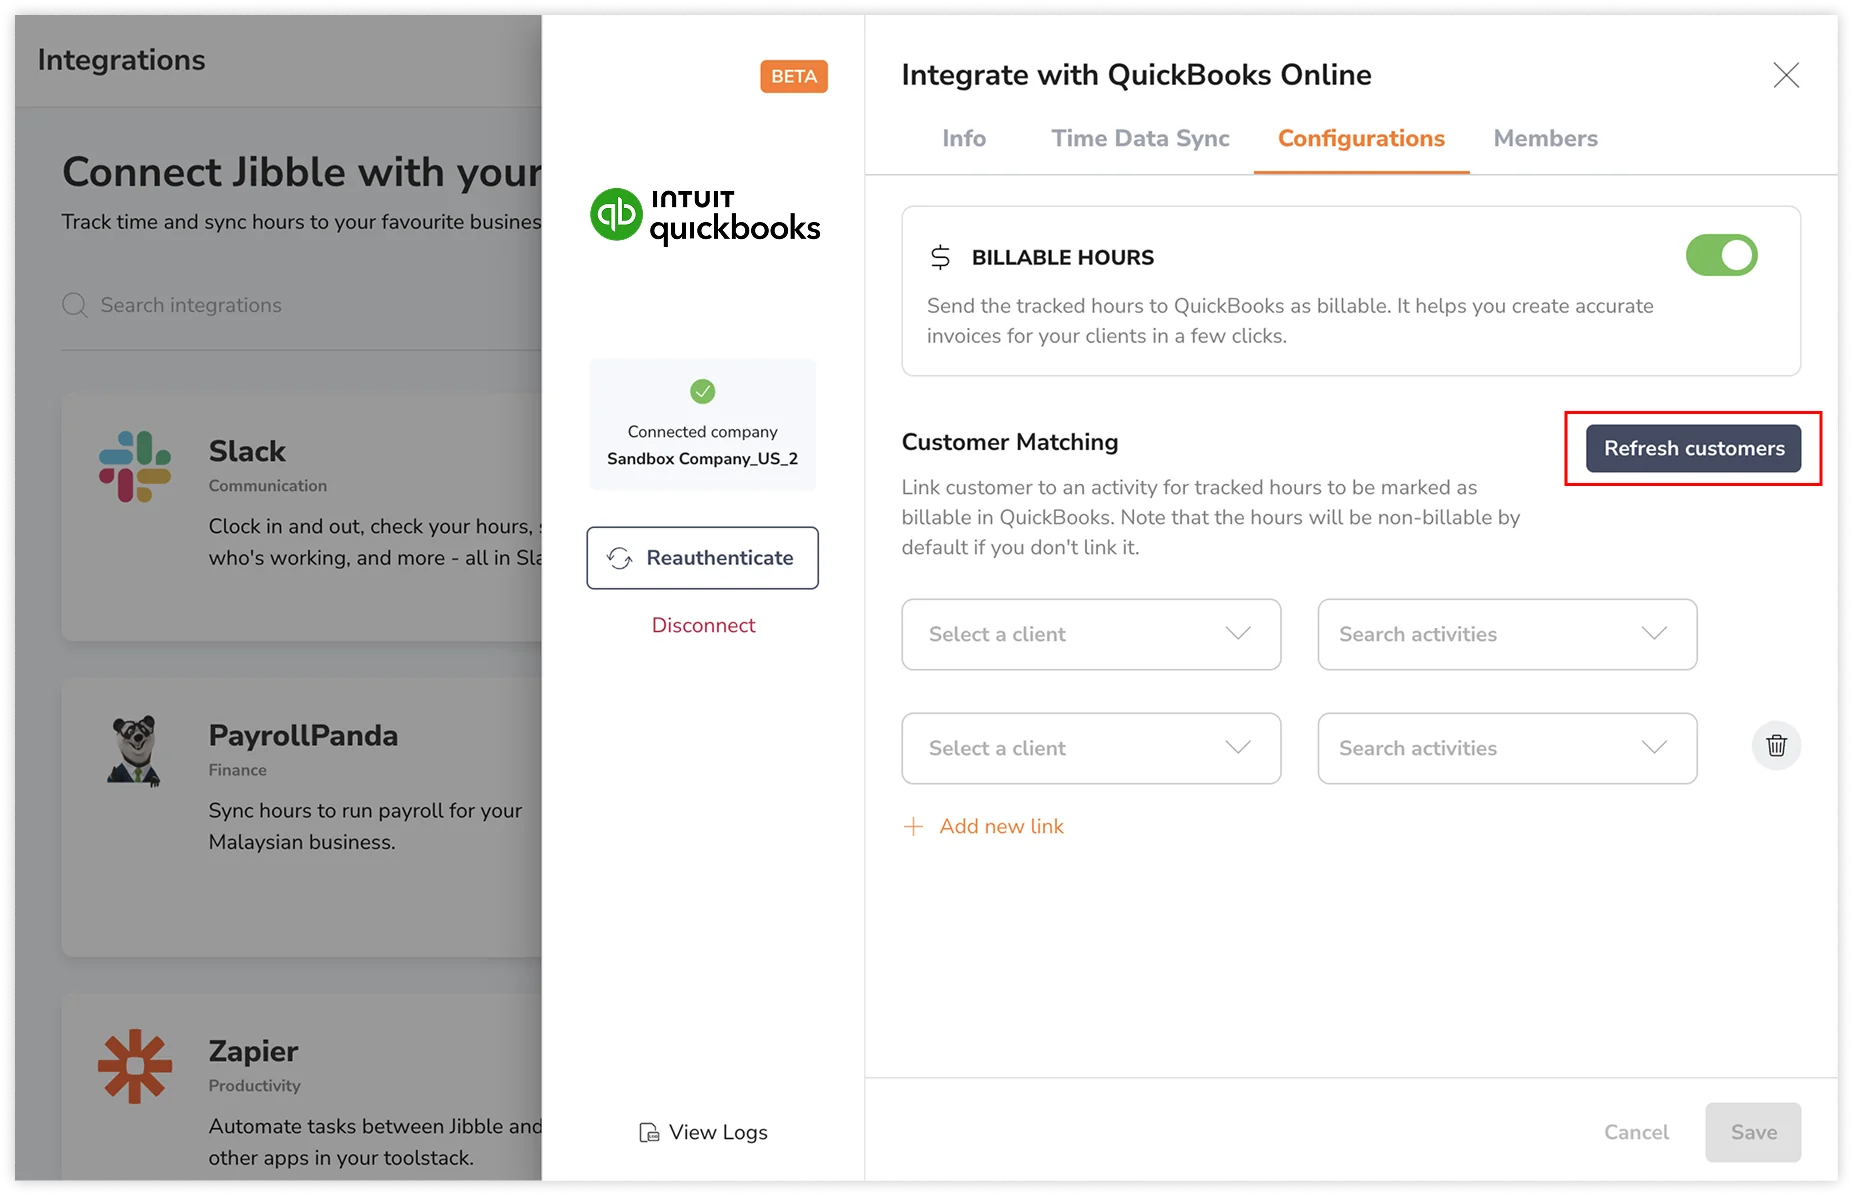
Task: Click the plus icon beside Add new link
Action: point(913,826)
